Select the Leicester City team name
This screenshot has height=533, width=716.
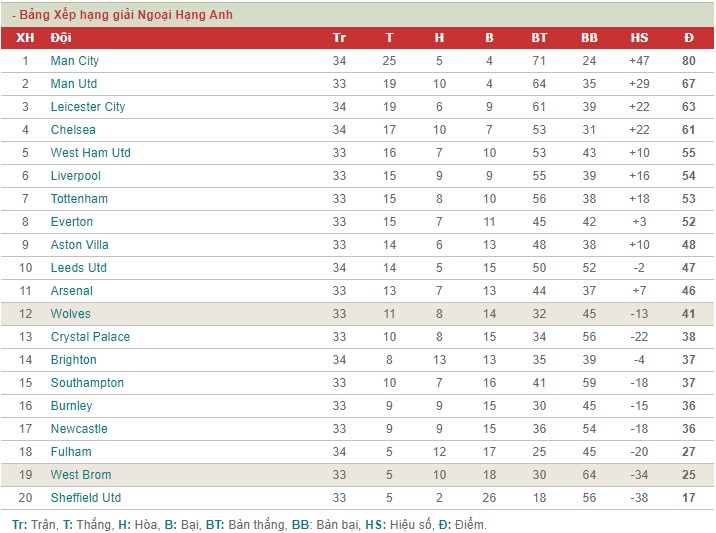pos(88,107)
